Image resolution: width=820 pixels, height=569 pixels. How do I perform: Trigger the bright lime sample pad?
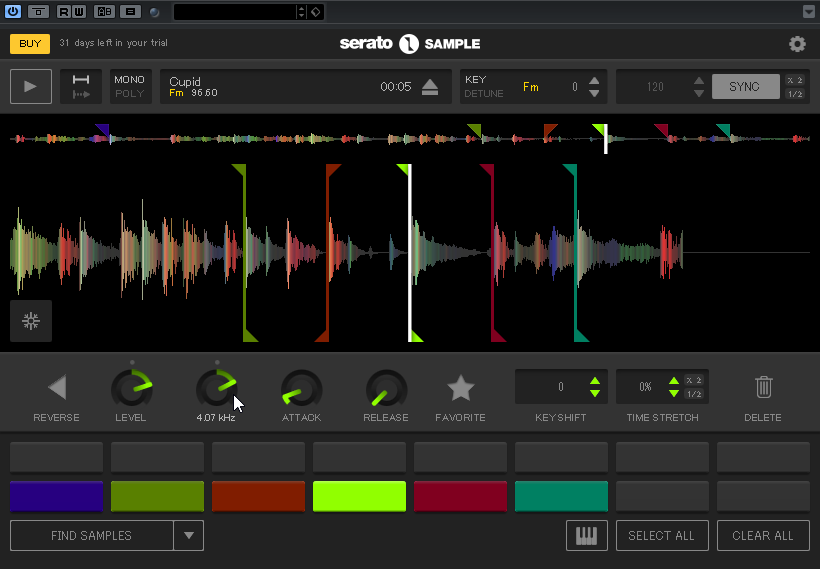tap(359, 496)
